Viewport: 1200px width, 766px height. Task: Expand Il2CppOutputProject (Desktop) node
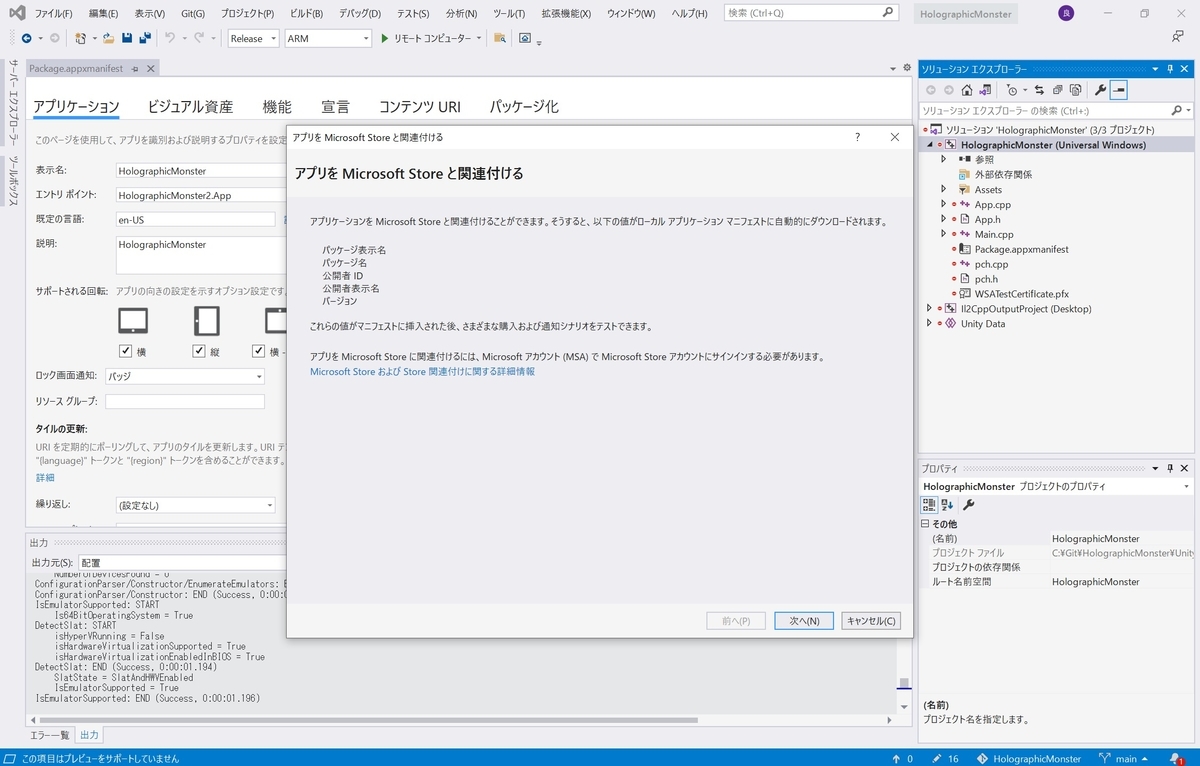929,308
